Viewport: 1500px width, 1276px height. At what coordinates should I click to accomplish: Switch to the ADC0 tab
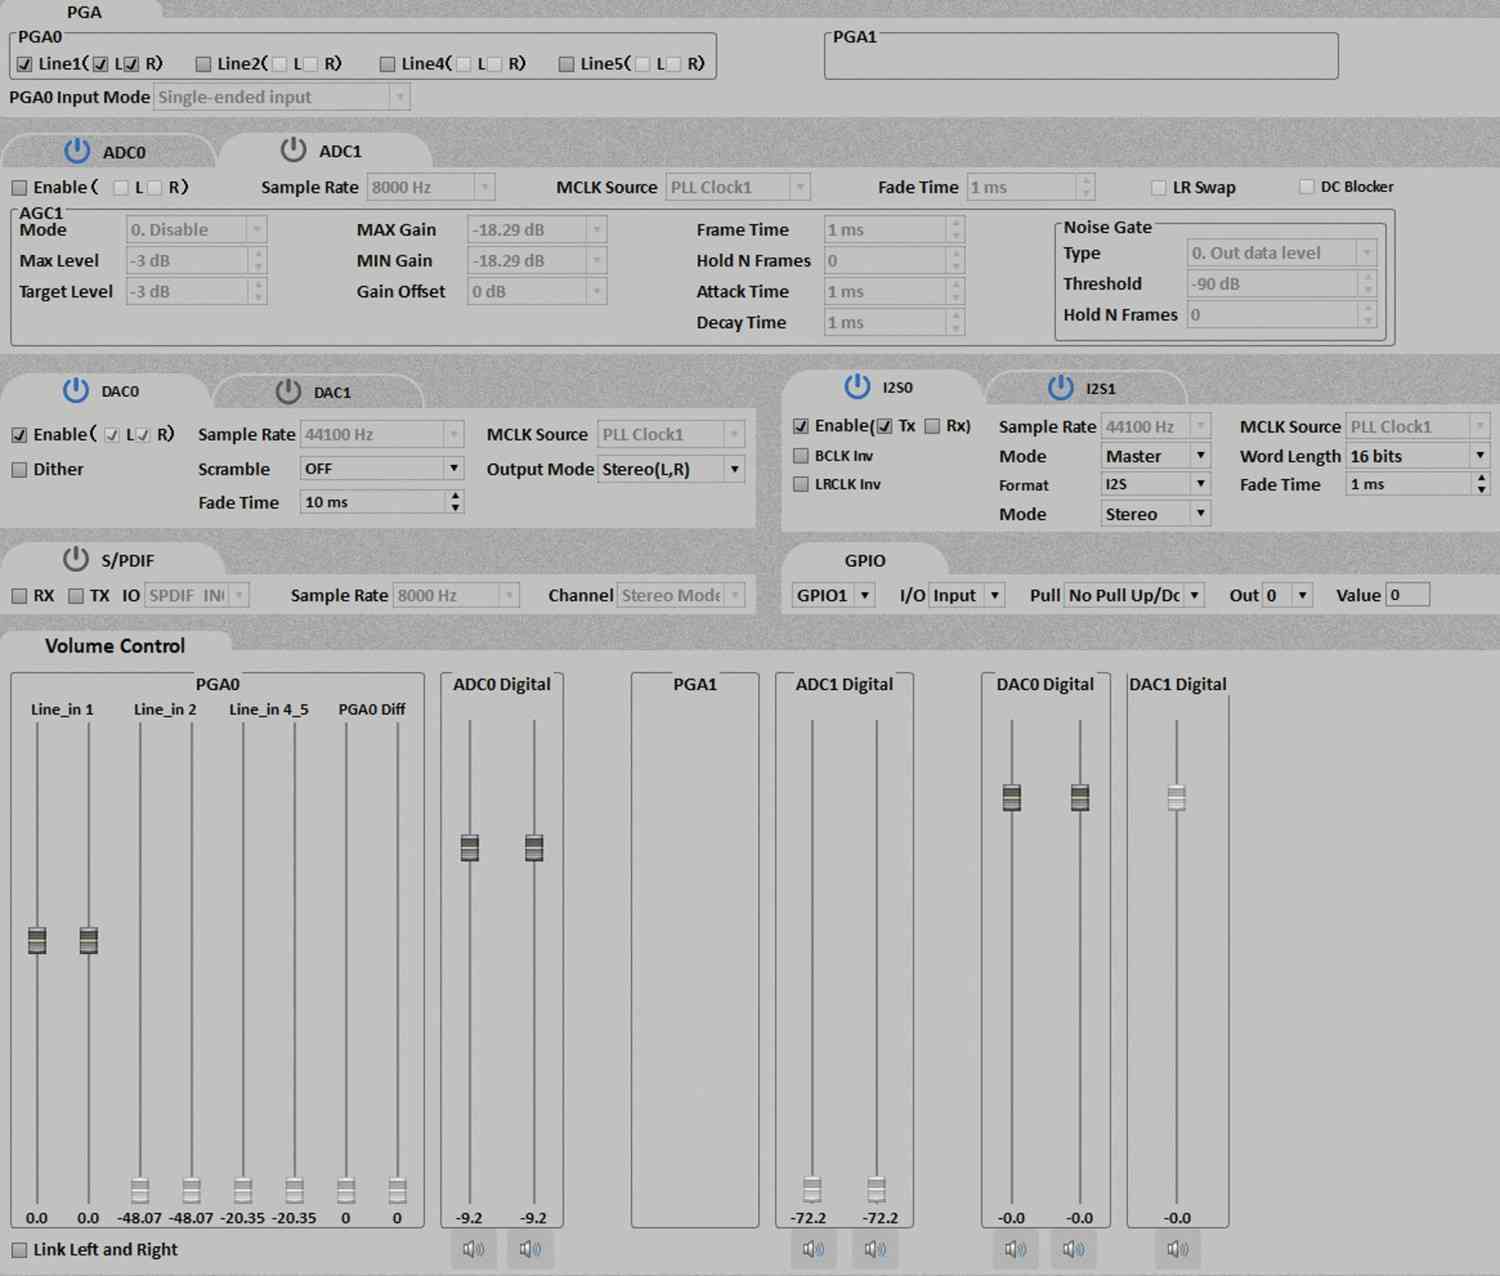108,152
